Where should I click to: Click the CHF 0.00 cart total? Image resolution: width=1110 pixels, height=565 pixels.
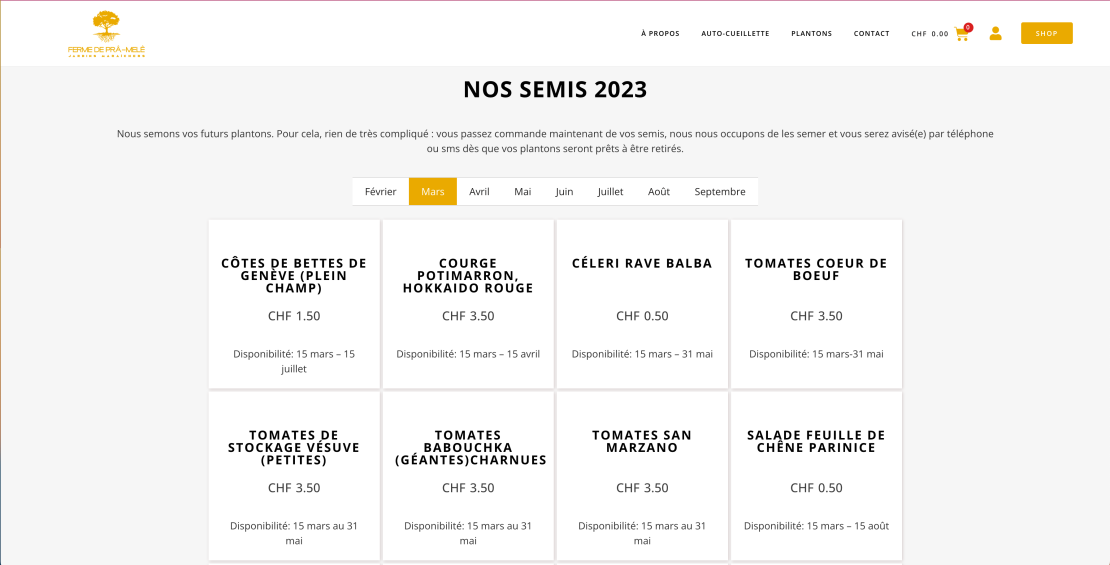[x=929, y=34]
